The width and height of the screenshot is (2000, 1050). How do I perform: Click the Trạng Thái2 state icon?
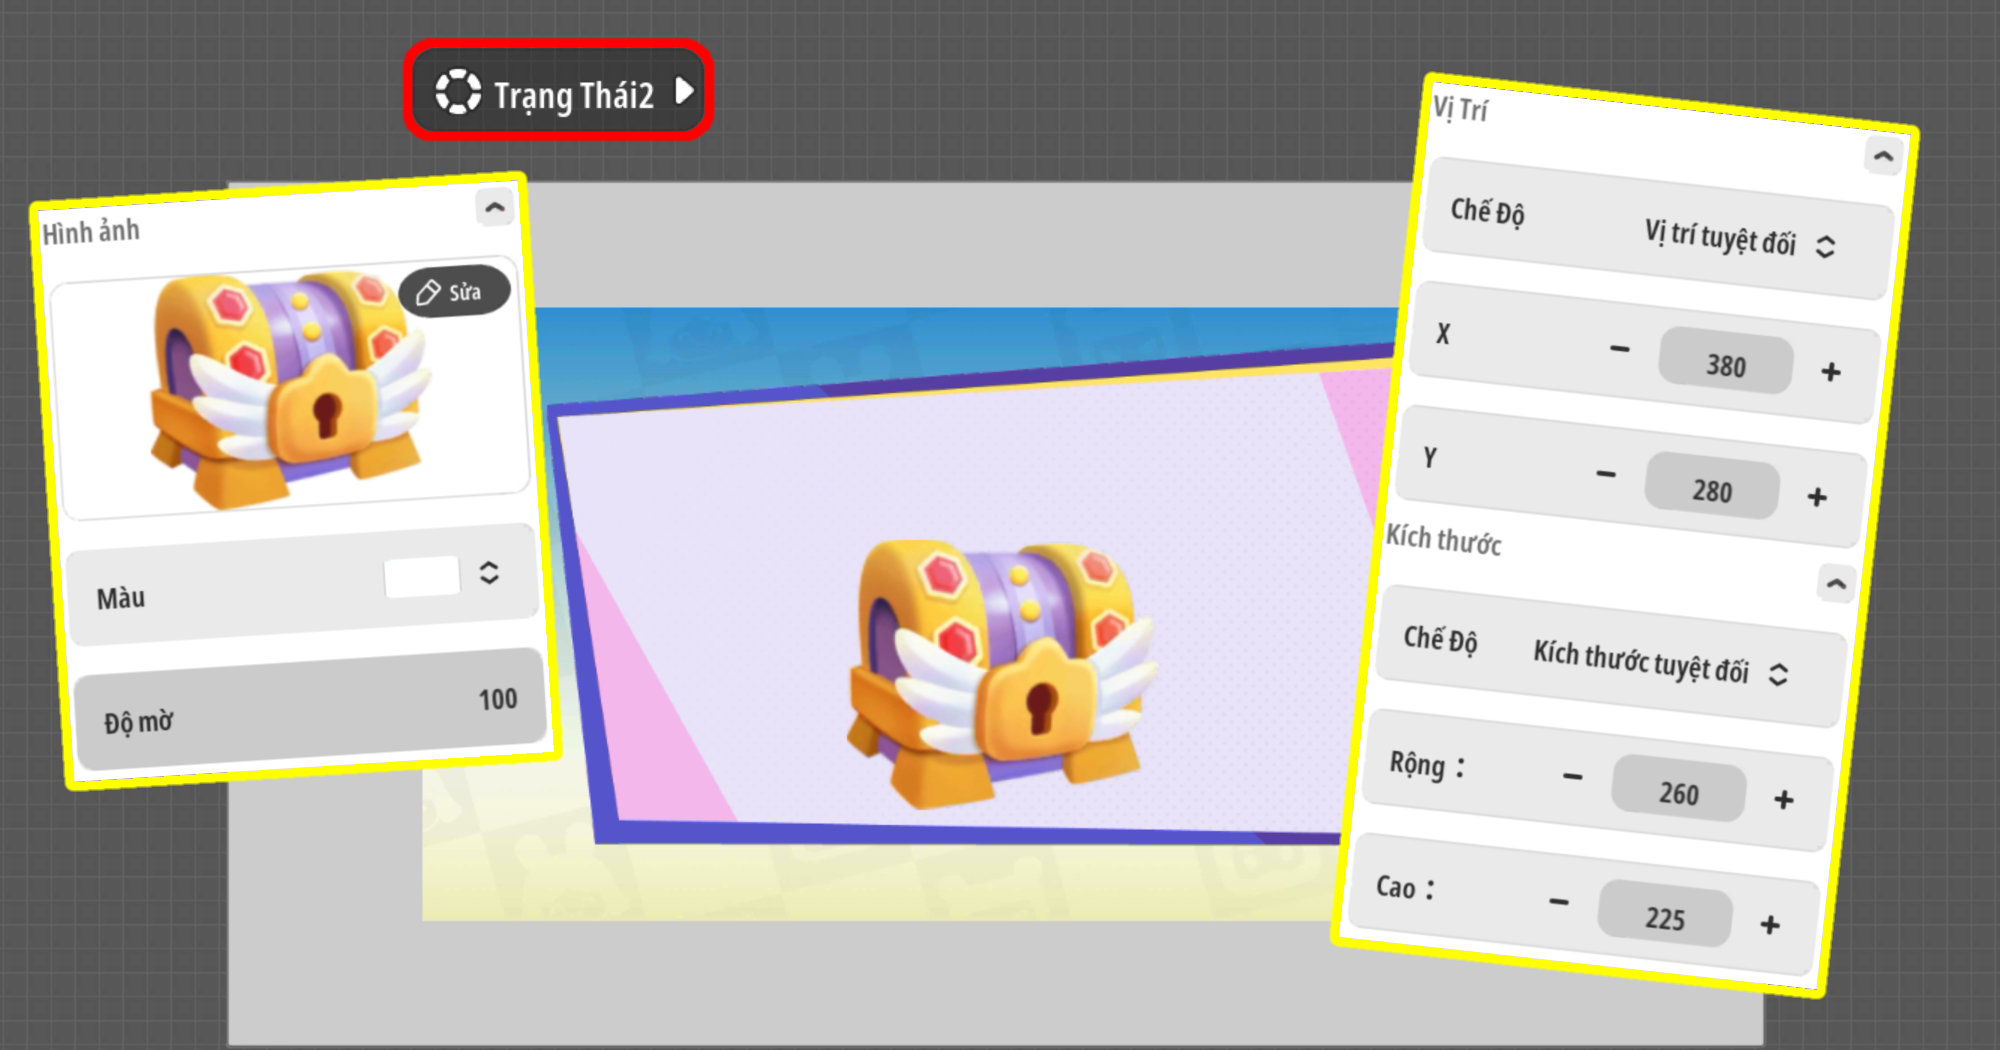pyautogui.click(x=458, y=92)
